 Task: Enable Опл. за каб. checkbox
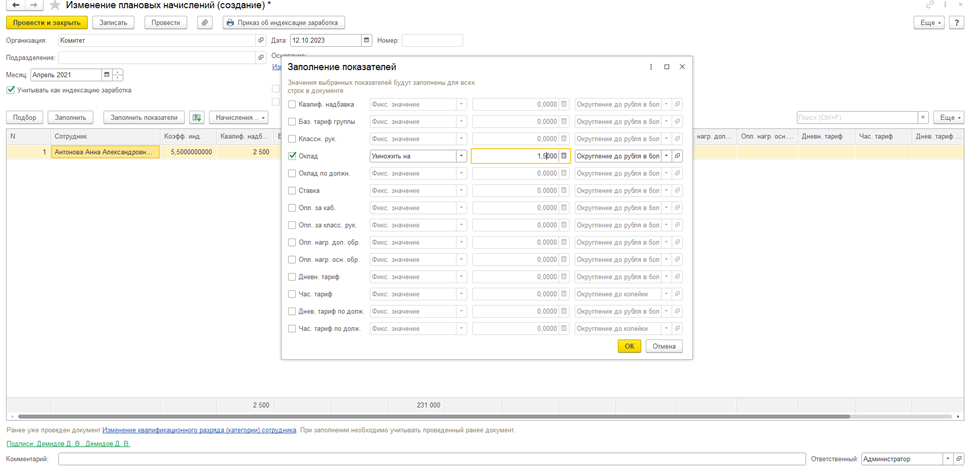click(292, 207)
